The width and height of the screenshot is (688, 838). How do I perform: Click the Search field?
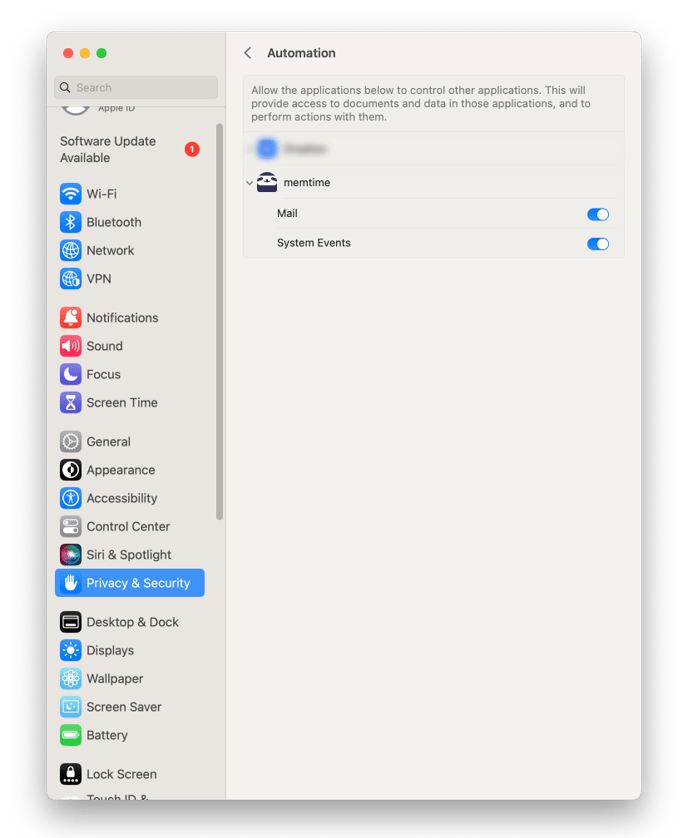[136, 87]
